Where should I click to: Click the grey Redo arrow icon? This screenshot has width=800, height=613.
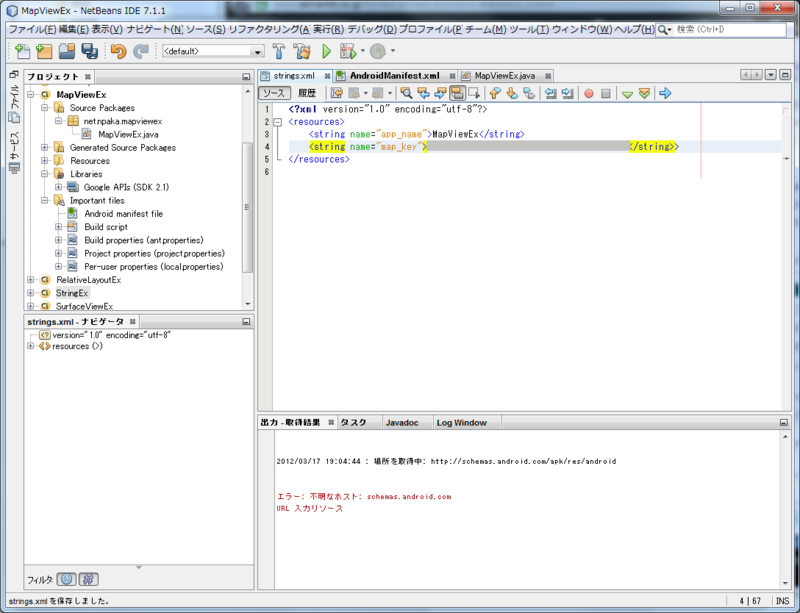point(140,51)
